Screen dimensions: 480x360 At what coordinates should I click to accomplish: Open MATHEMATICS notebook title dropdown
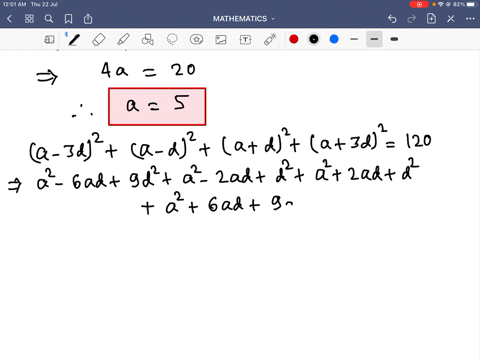click(x=244, y=19)
